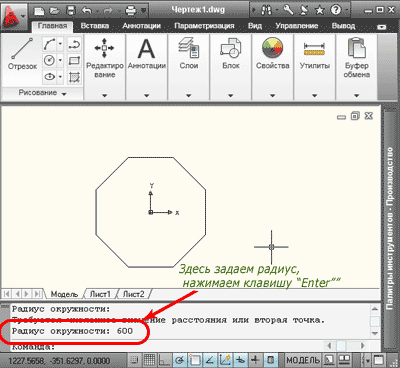Select the Отрезок line tool
This screenshot has height=368, width=400.
point(22,54)
